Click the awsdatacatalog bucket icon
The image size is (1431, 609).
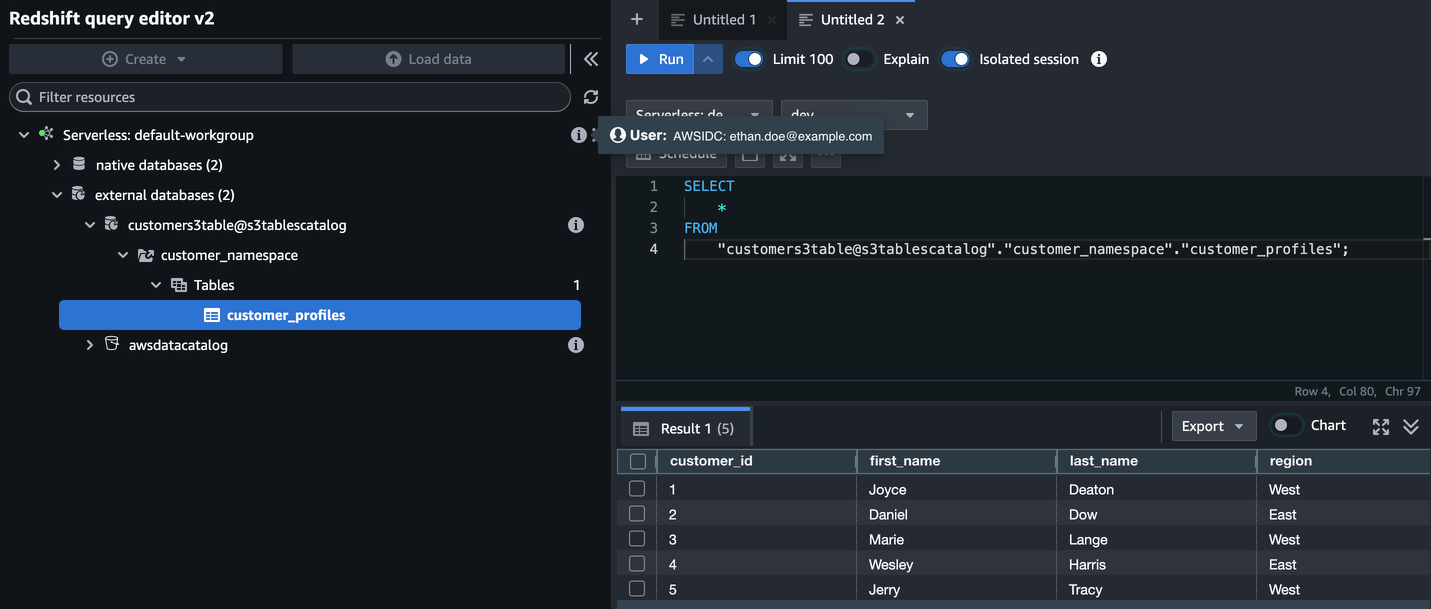click(x=112, y=345)
